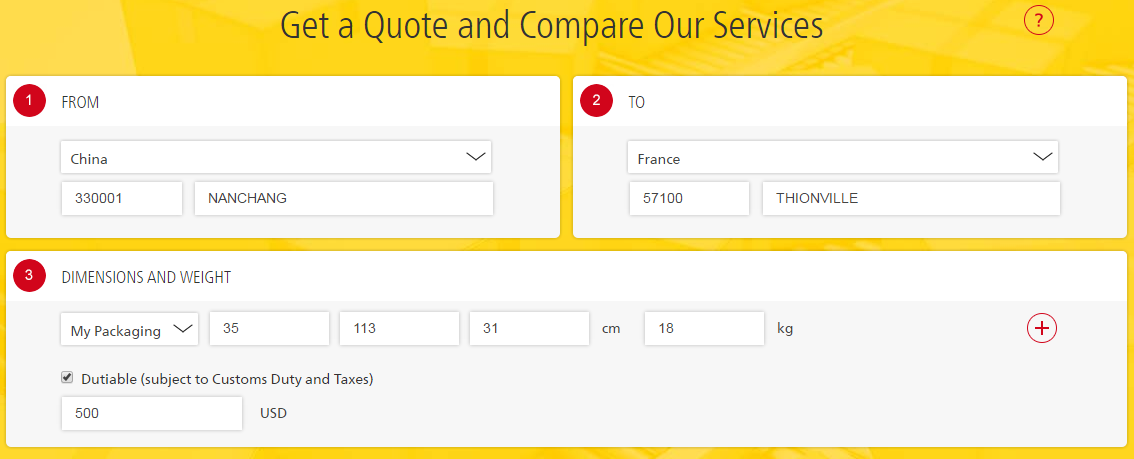Open the help question mark icon
The image size is (1134, 459).
(x=1039, y=19)
